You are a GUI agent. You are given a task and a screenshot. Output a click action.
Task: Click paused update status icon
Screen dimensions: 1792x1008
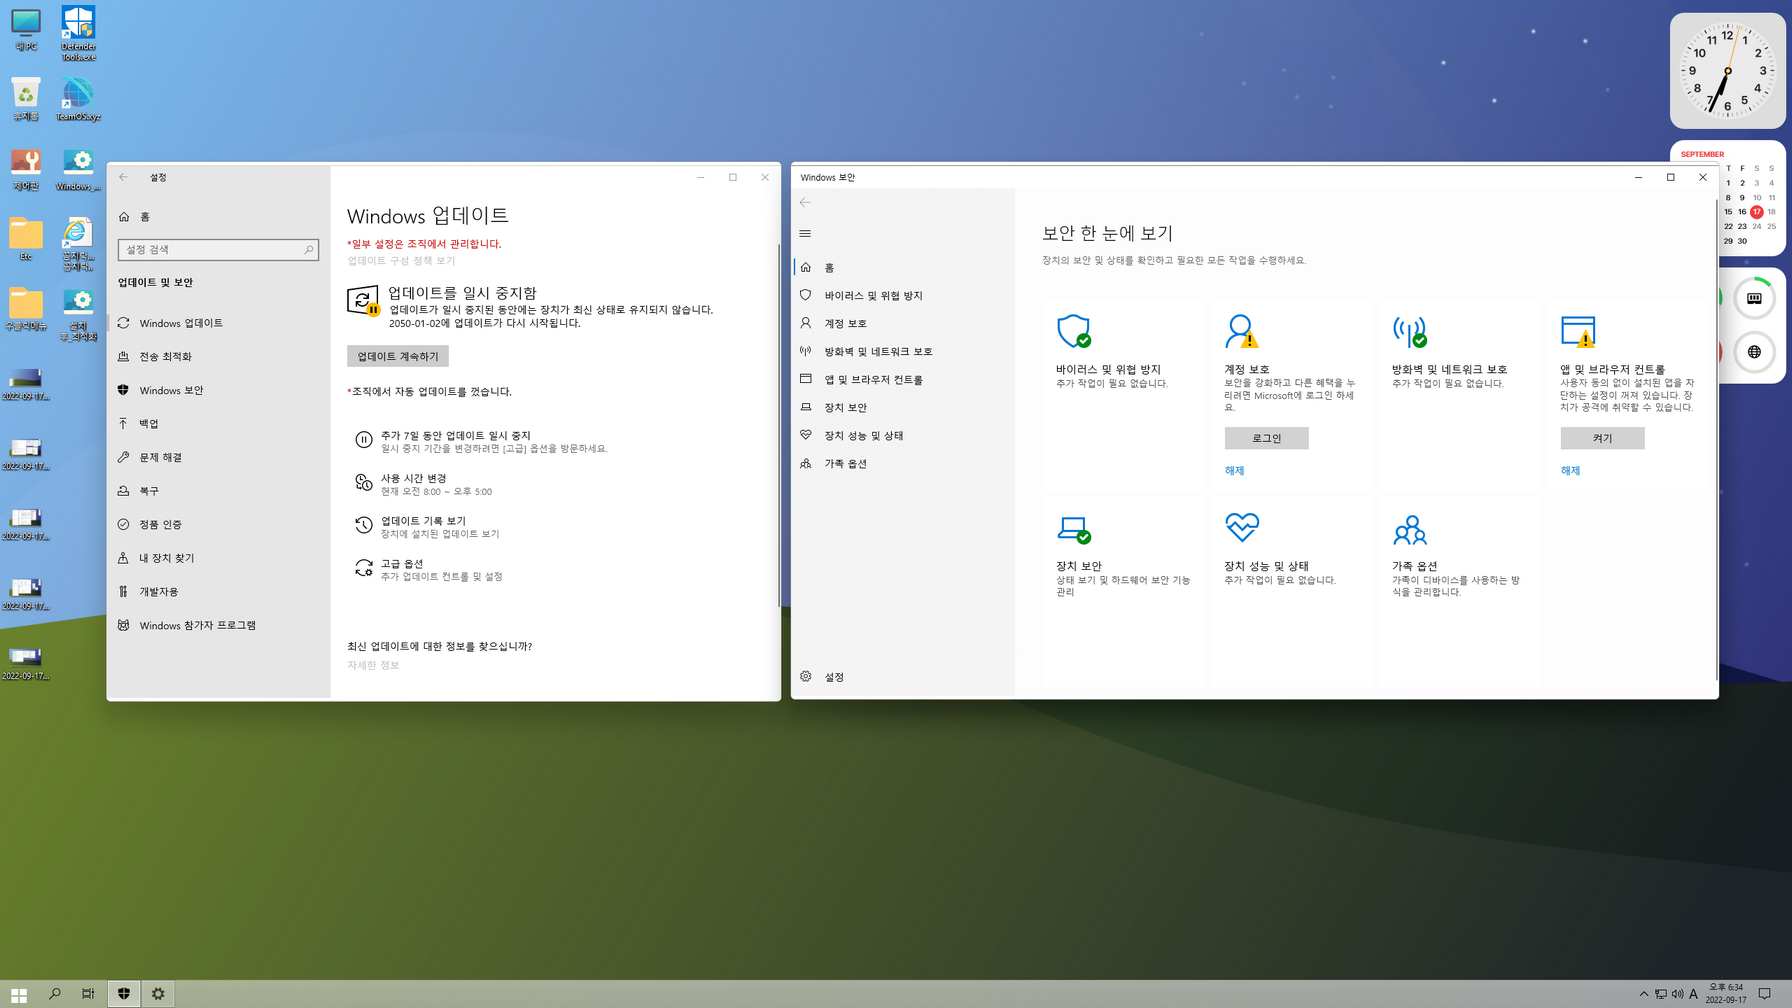click(x=363, y=301)
